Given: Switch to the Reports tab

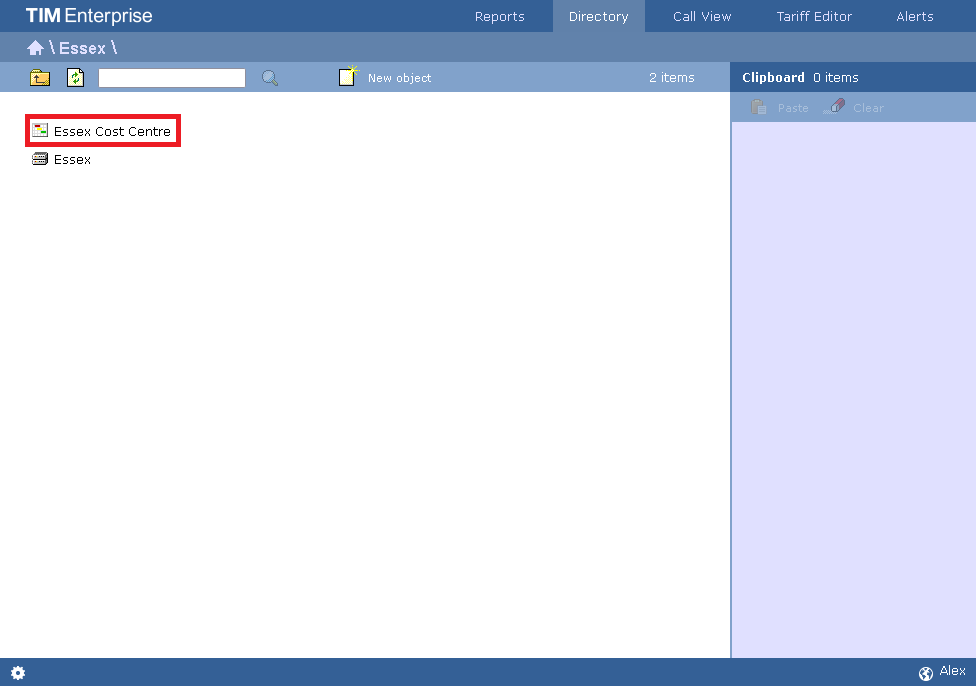Looking at the screenshot, I should 499,17.
